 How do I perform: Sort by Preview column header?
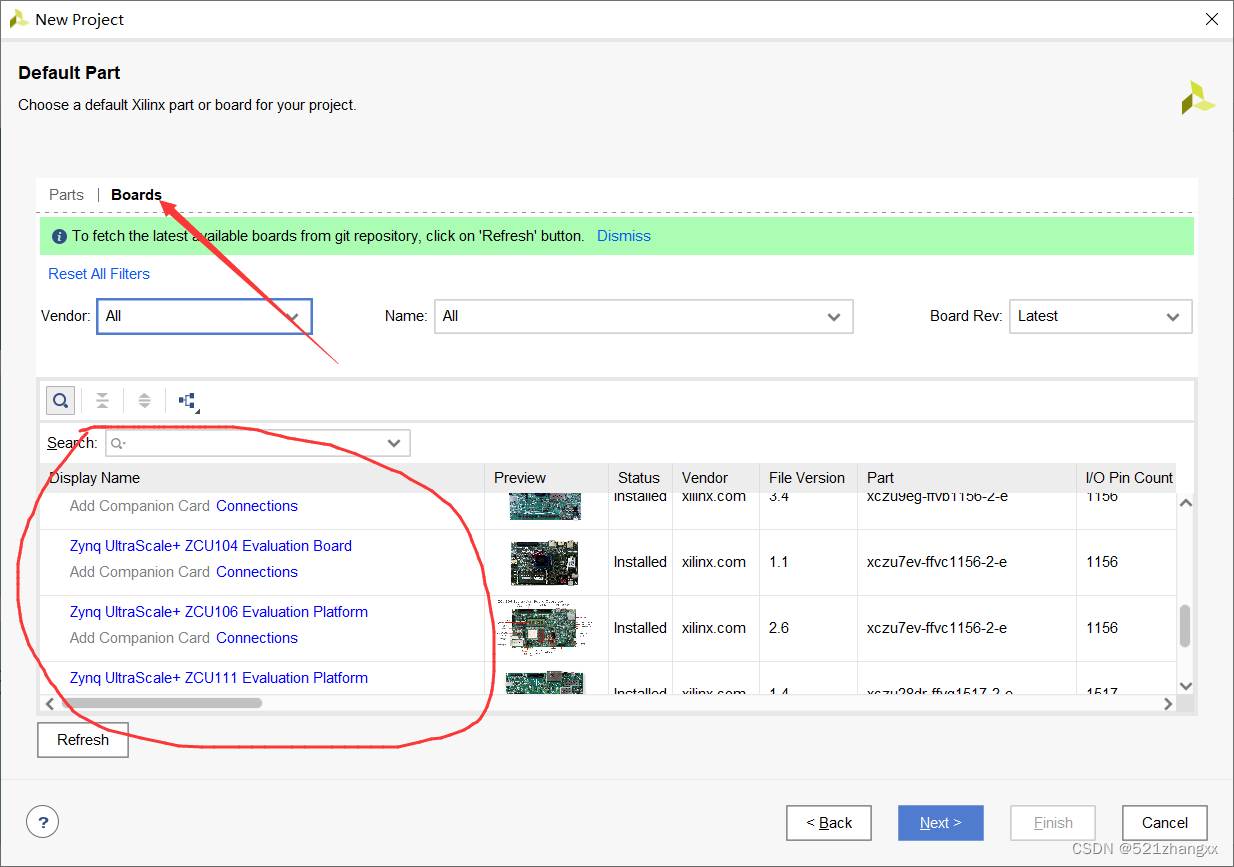546,478
